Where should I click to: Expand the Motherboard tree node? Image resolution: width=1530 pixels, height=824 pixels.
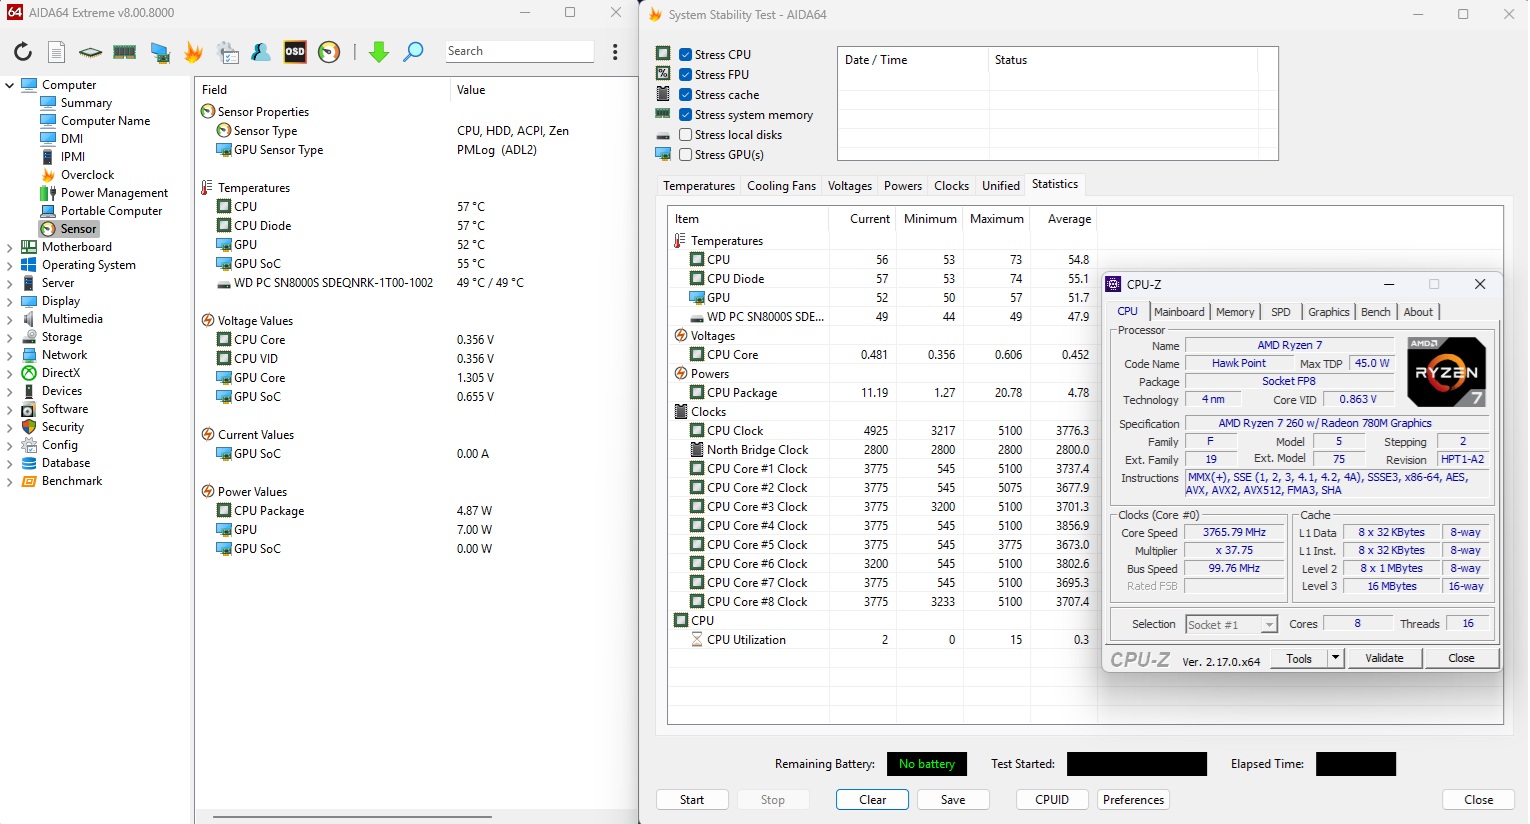click(10, 247)
